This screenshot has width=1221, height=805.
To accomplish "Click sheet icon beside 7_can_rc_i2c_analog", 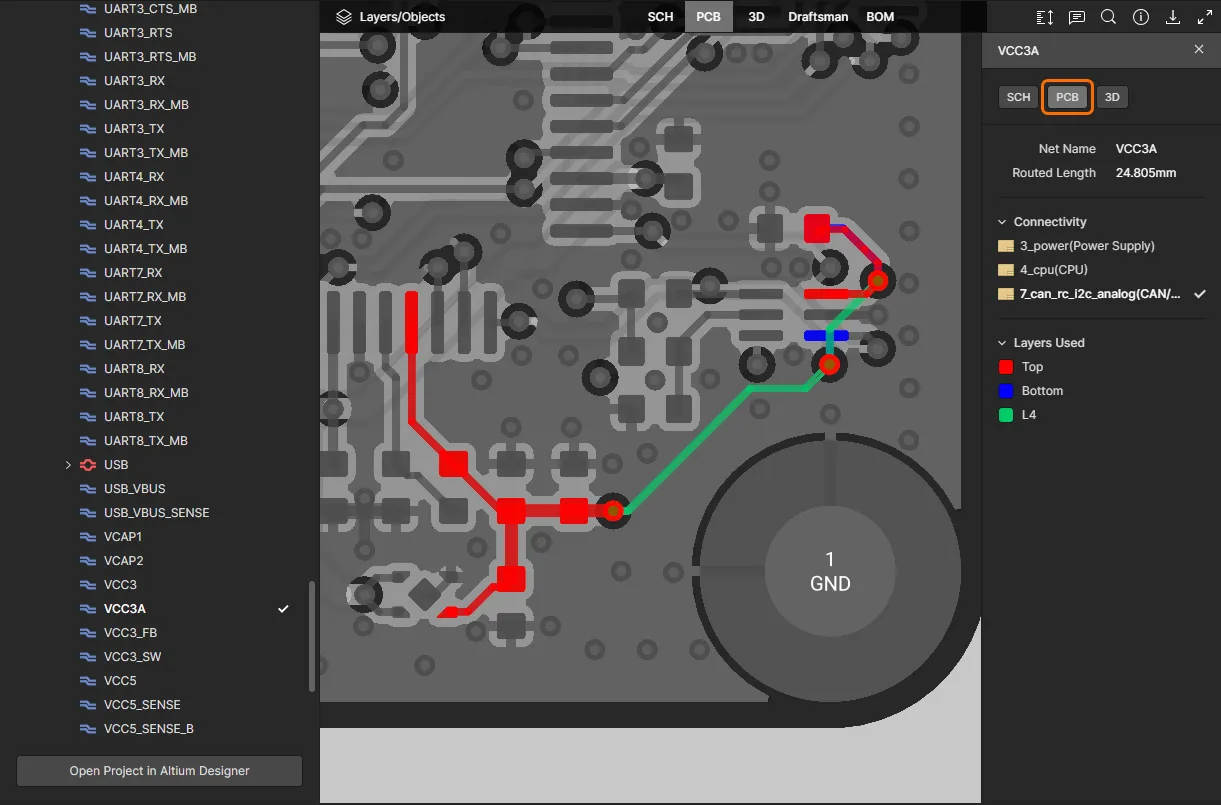I will tap(1006, 294).
